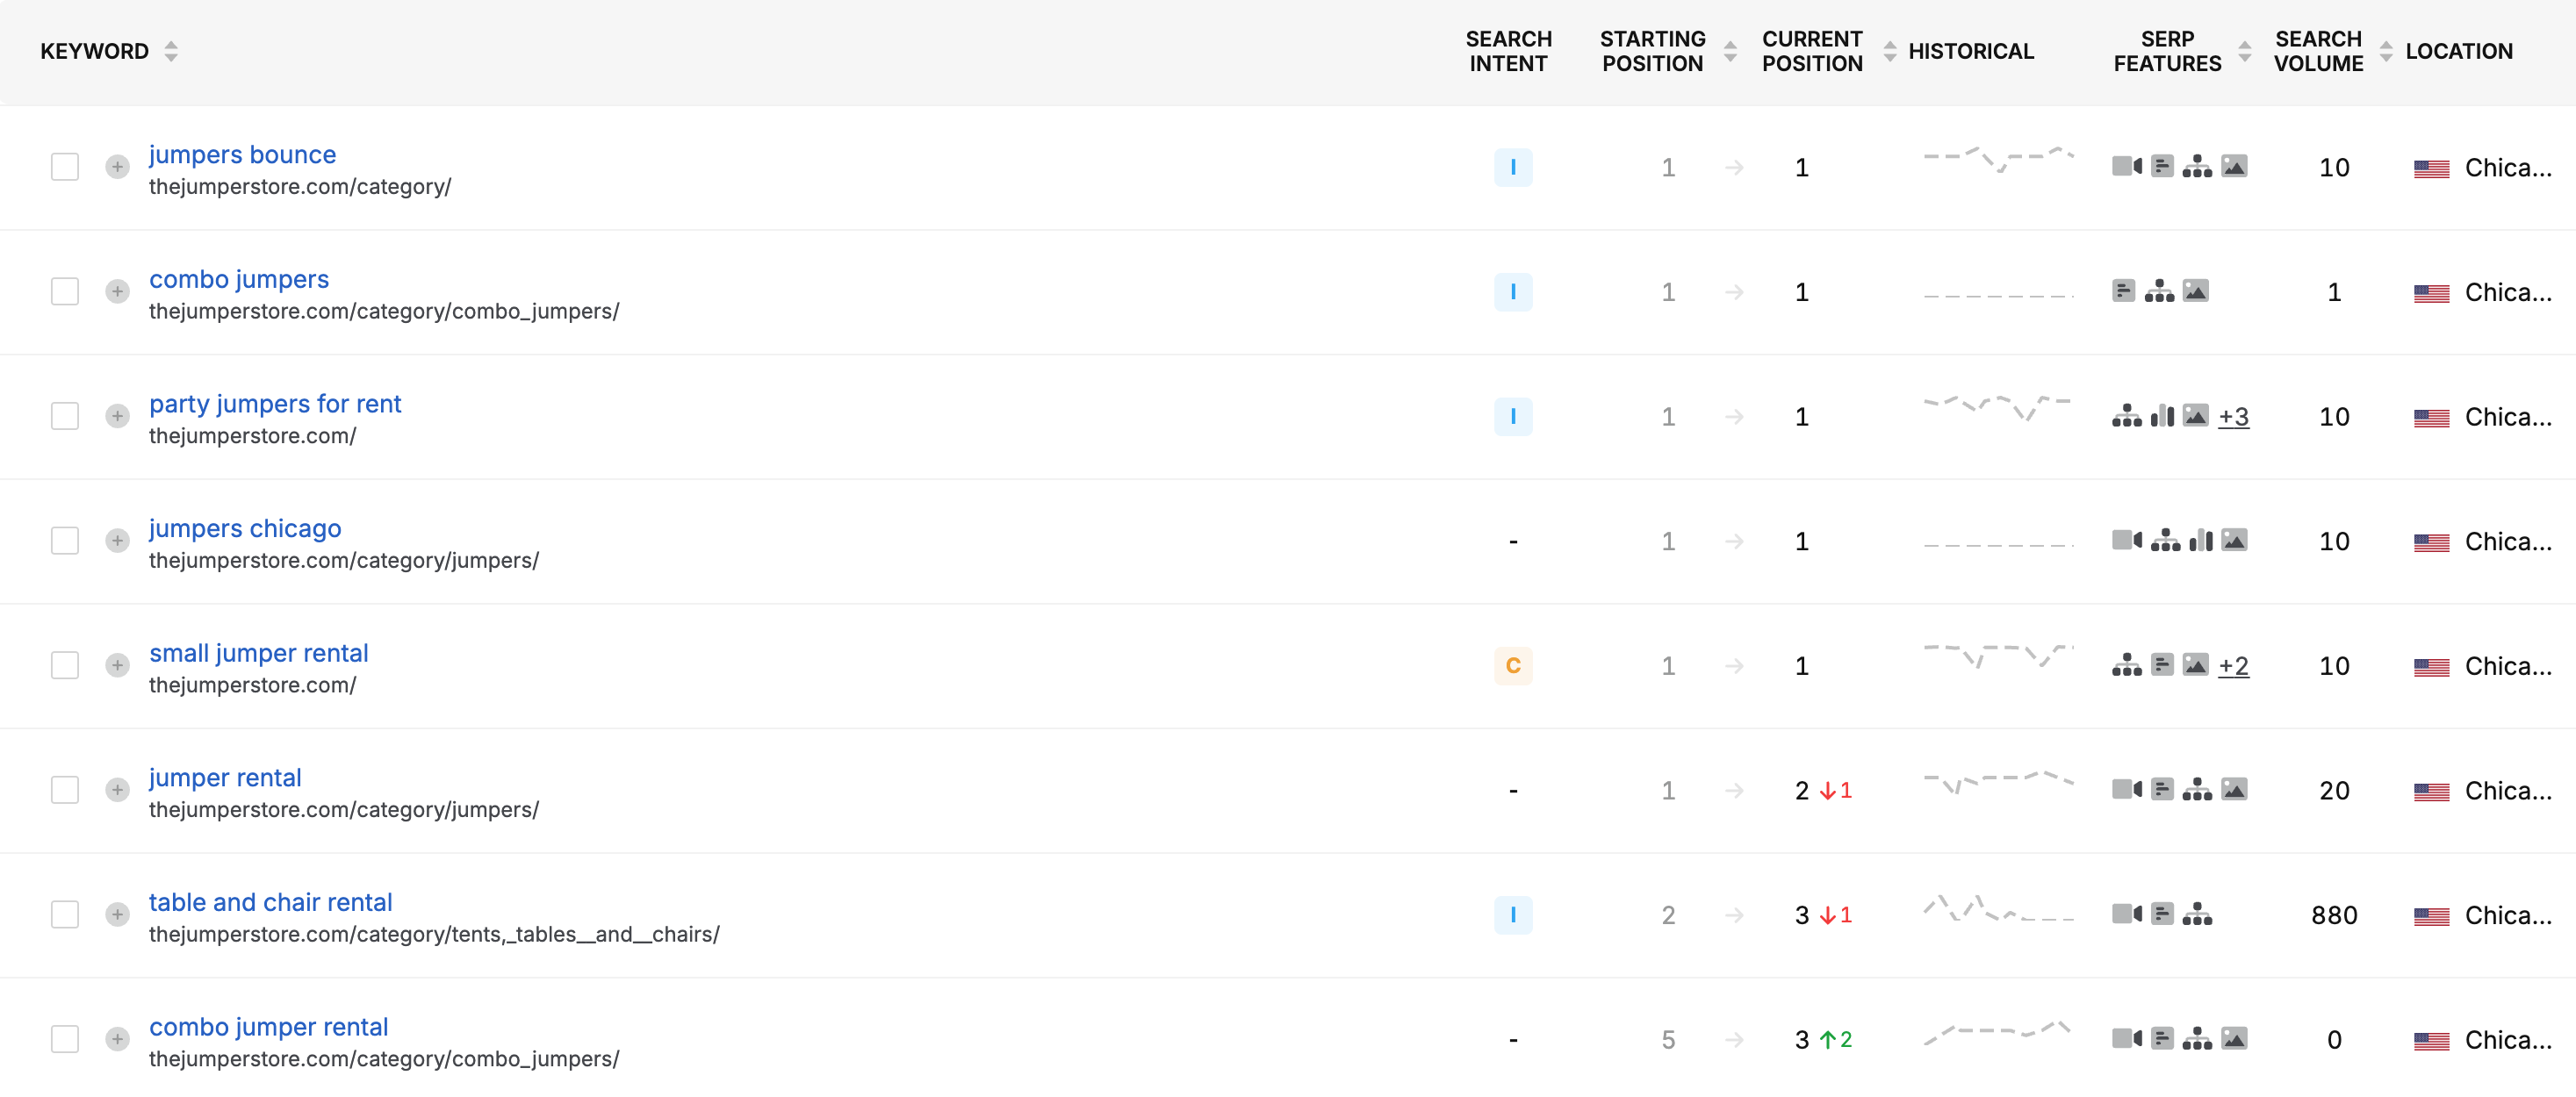2576x1097 pixels.
Task: Expand party jumpers for rent details
Action: coord(118,416)
